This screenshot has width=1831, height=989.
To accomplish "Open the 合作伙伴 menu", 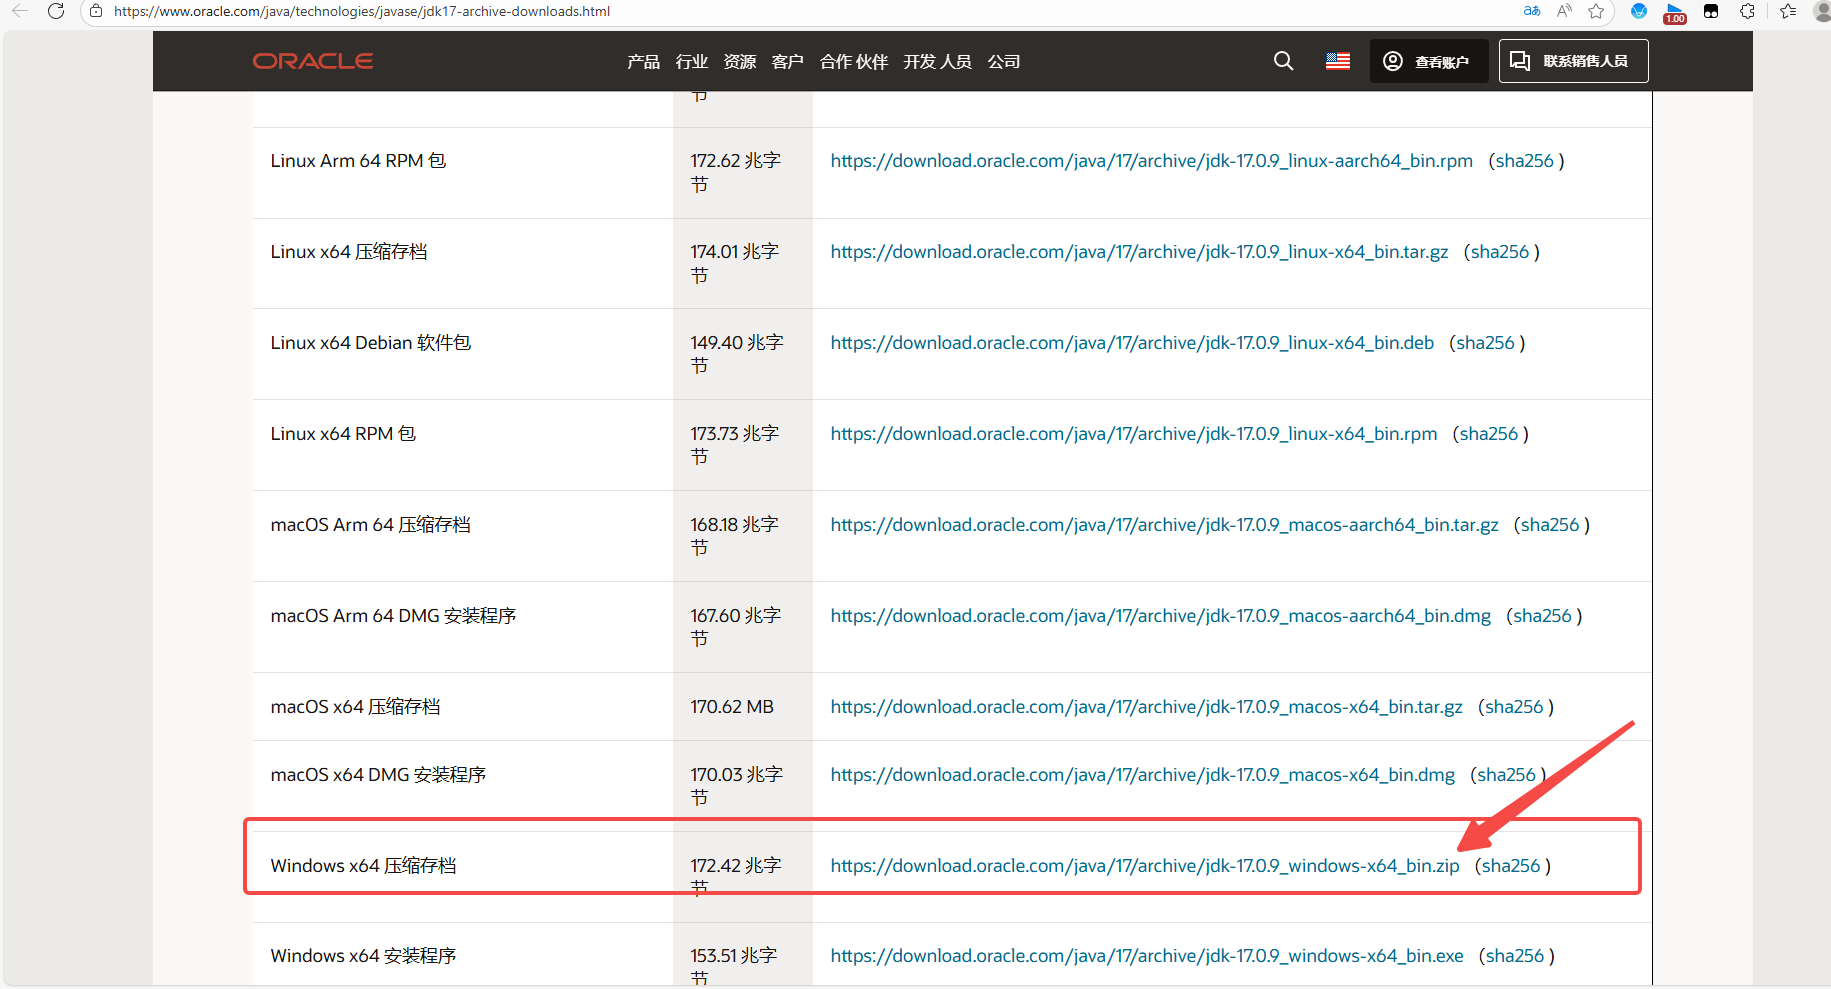I will pos(854,61).
